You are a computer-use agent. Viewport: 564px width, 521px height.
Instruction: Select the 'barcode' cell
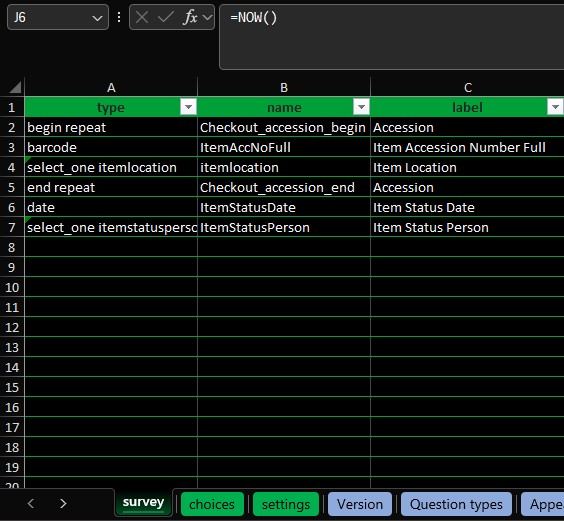coord(111,147)
